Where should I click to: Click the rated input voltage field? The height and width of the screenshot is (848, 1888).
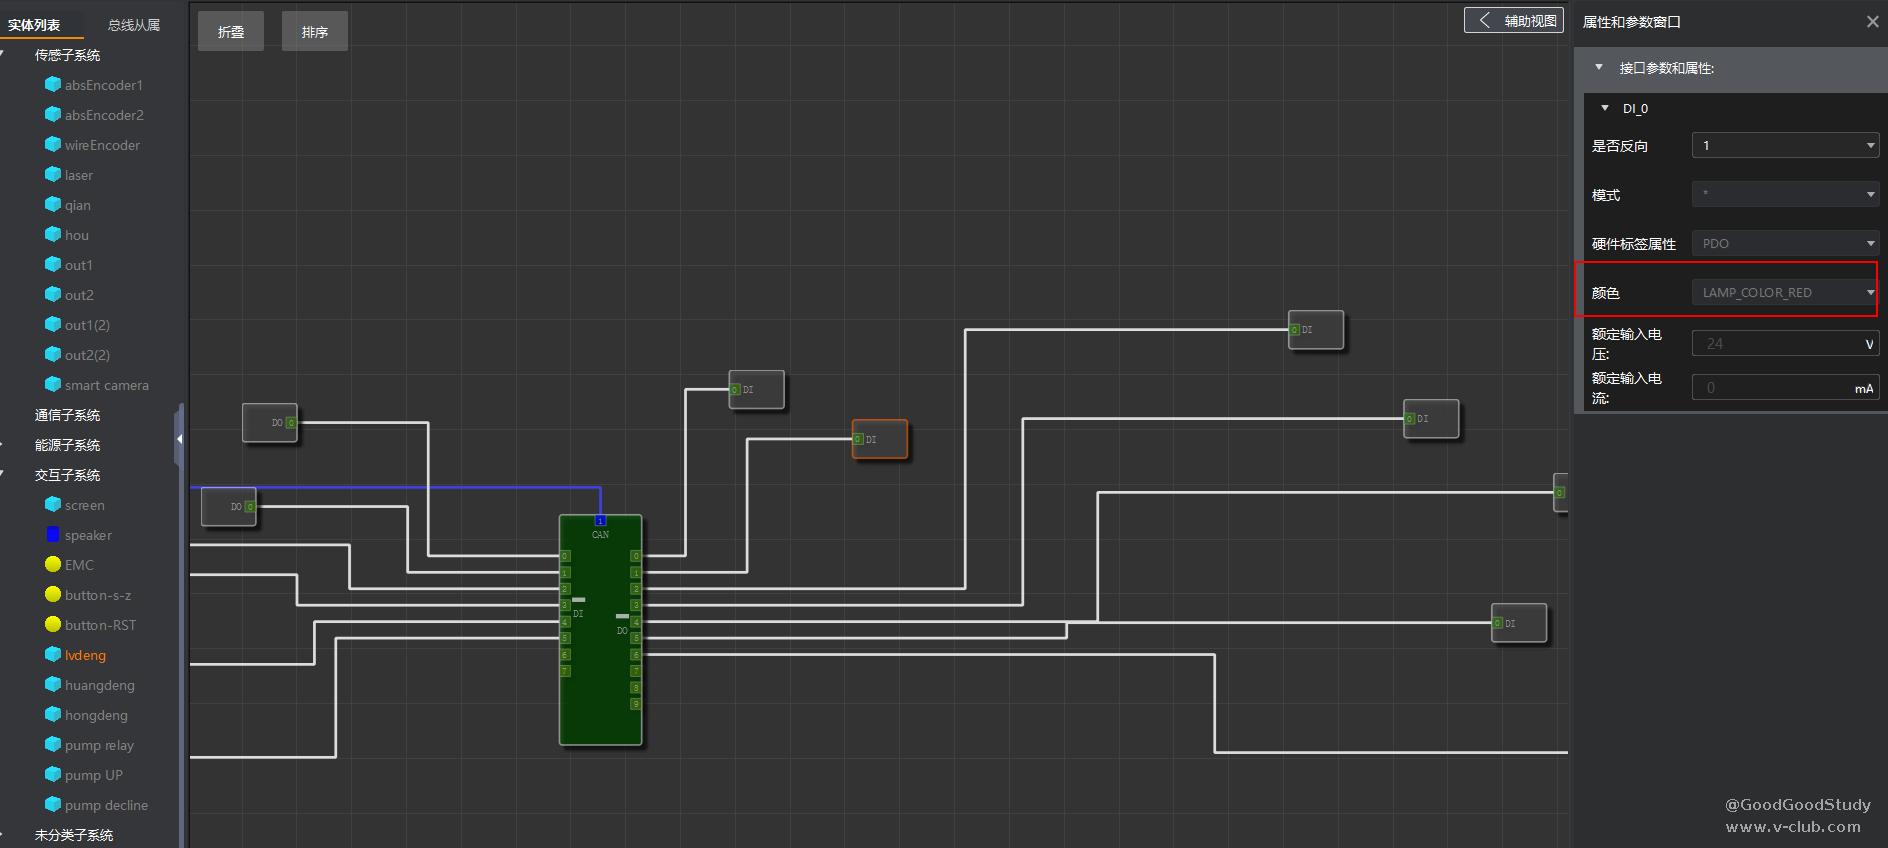pos(1775,344)
